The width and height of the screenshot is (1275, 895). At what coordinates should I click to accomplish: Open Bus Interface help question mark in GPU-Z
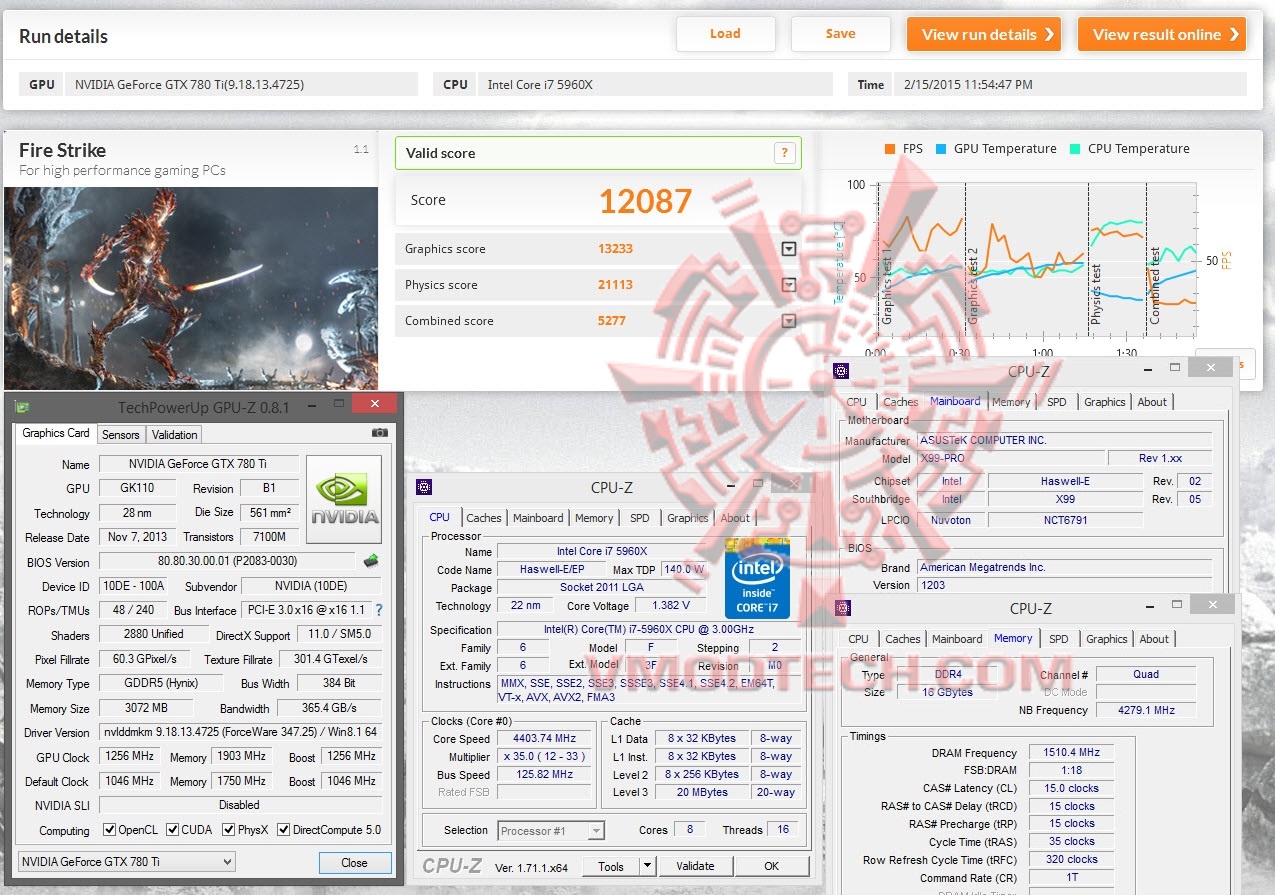click(377, 610)
